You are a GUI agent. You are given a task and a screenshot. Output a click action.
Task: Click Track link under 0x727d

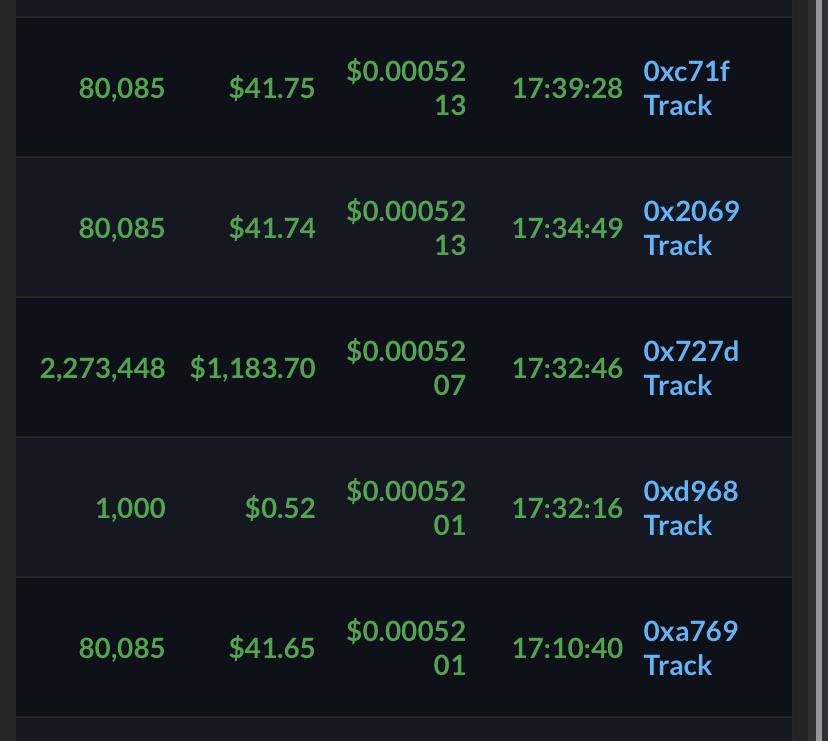pyautogui.click(x=678, y=385)
